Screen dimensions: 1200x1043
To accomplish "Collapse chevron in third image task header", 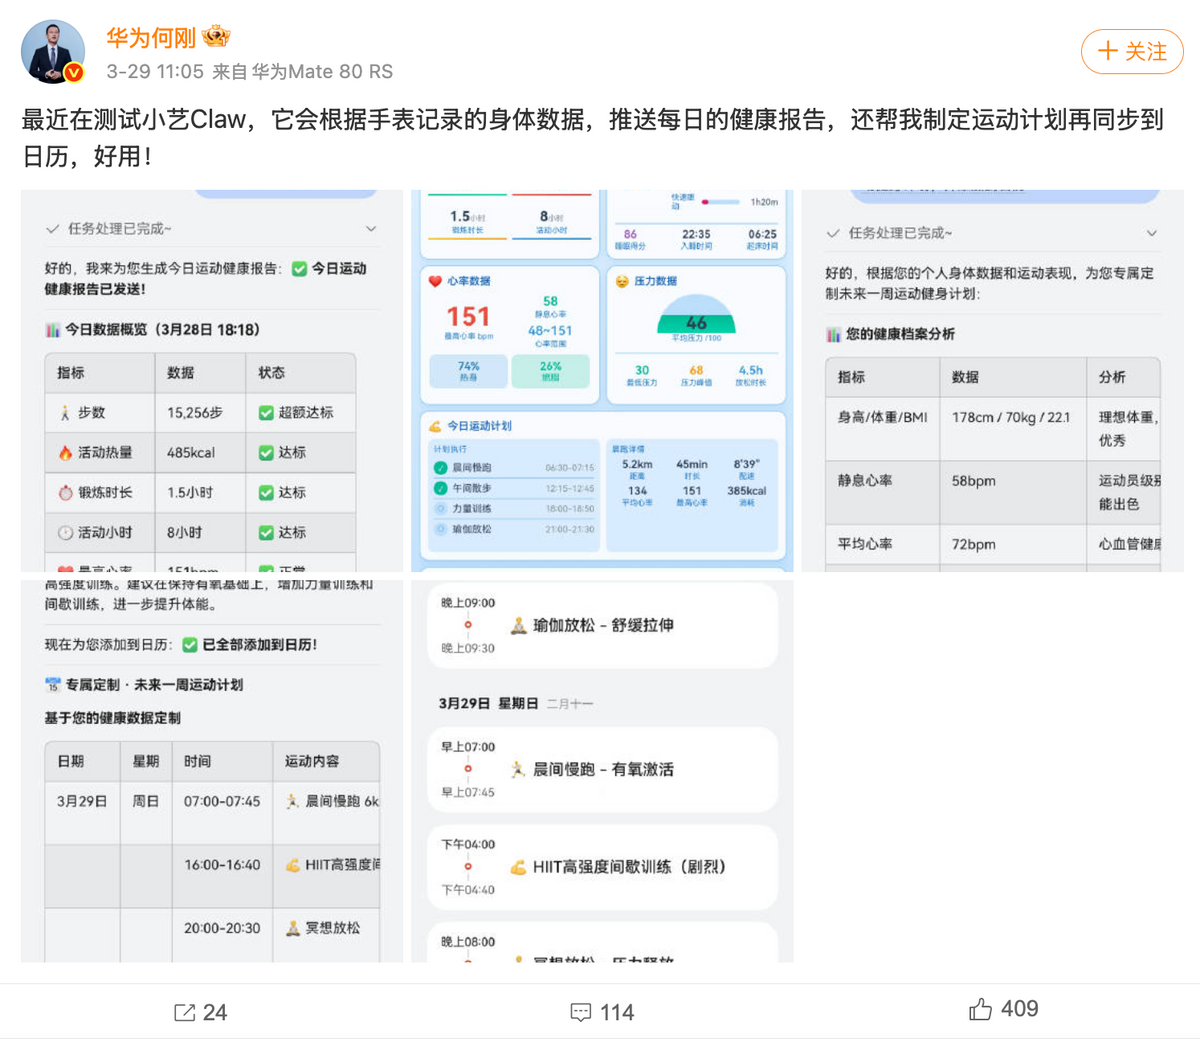I will pos(1152,233).
